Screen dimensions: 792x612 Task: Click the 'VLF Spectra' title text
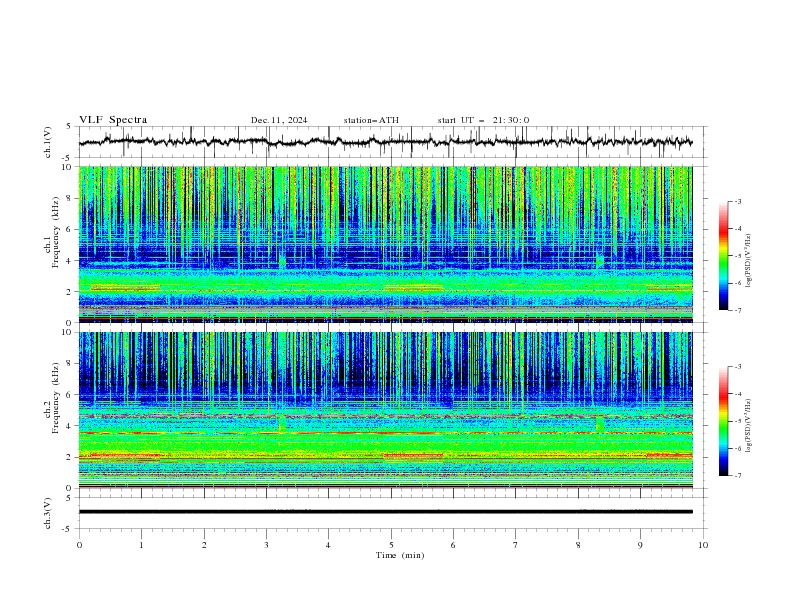113,120
